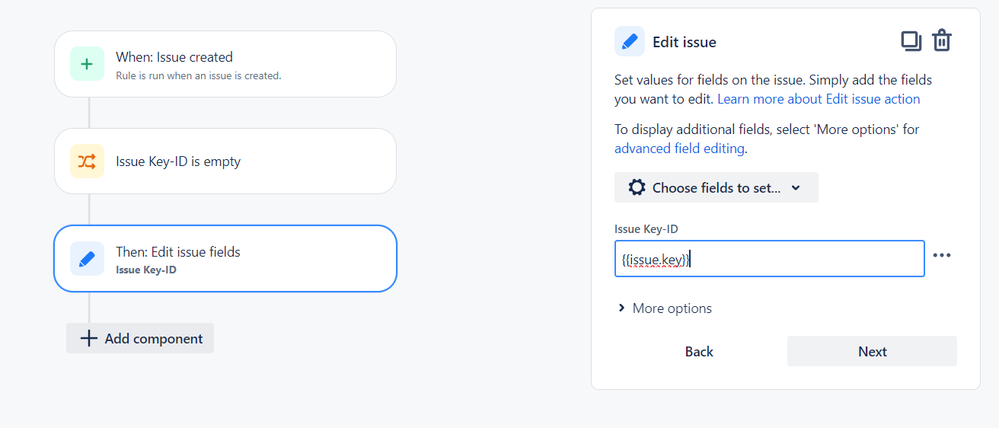Screen dimensions: 999x428
Task: Click the pencil icon in the Then step
Action: [87, 259]
